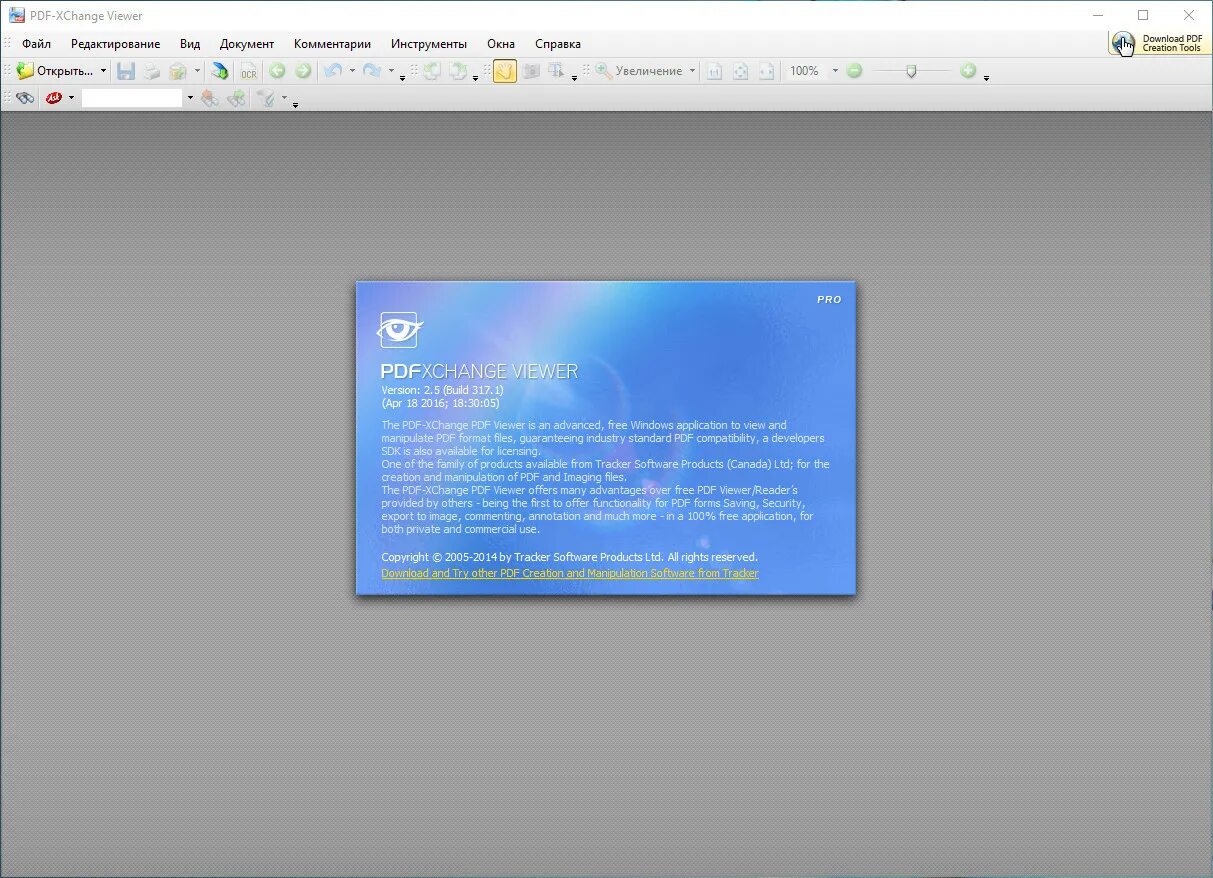Open the Редактирование menu

click(115, 44)
